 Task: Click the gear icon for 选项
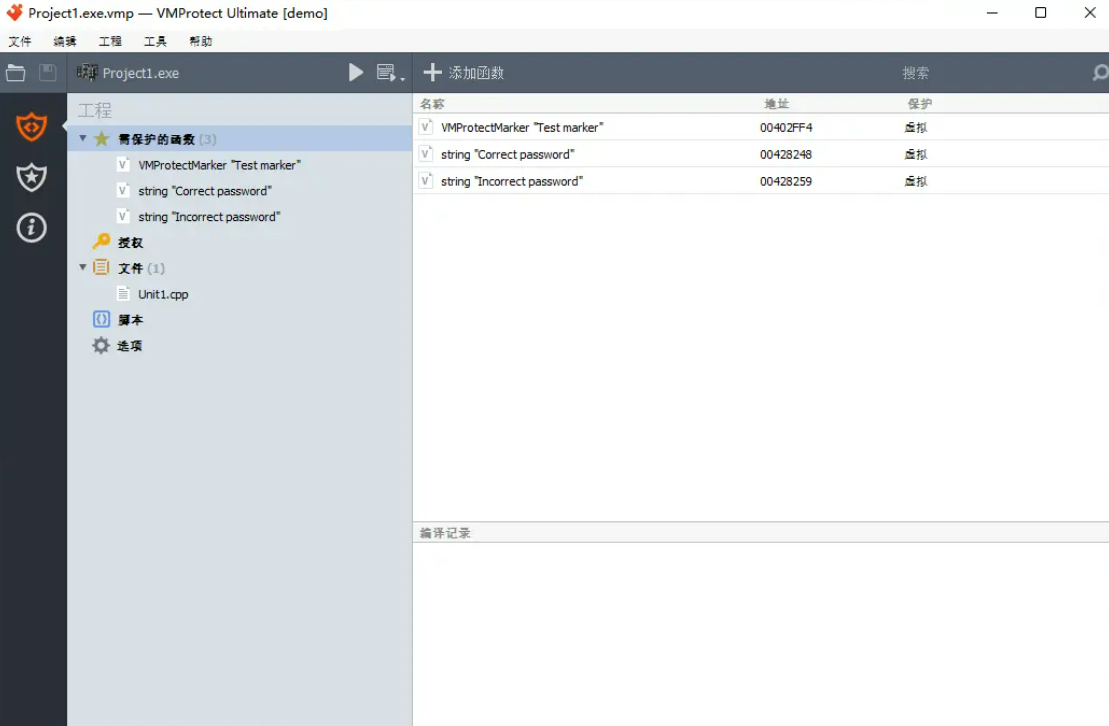(x=102, y=345)
